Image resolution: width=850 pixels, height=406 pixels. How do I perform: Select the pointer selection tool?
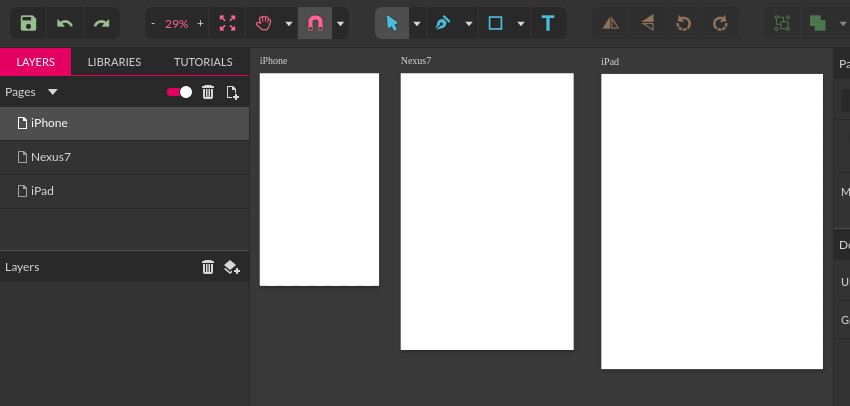coord(392,23)
